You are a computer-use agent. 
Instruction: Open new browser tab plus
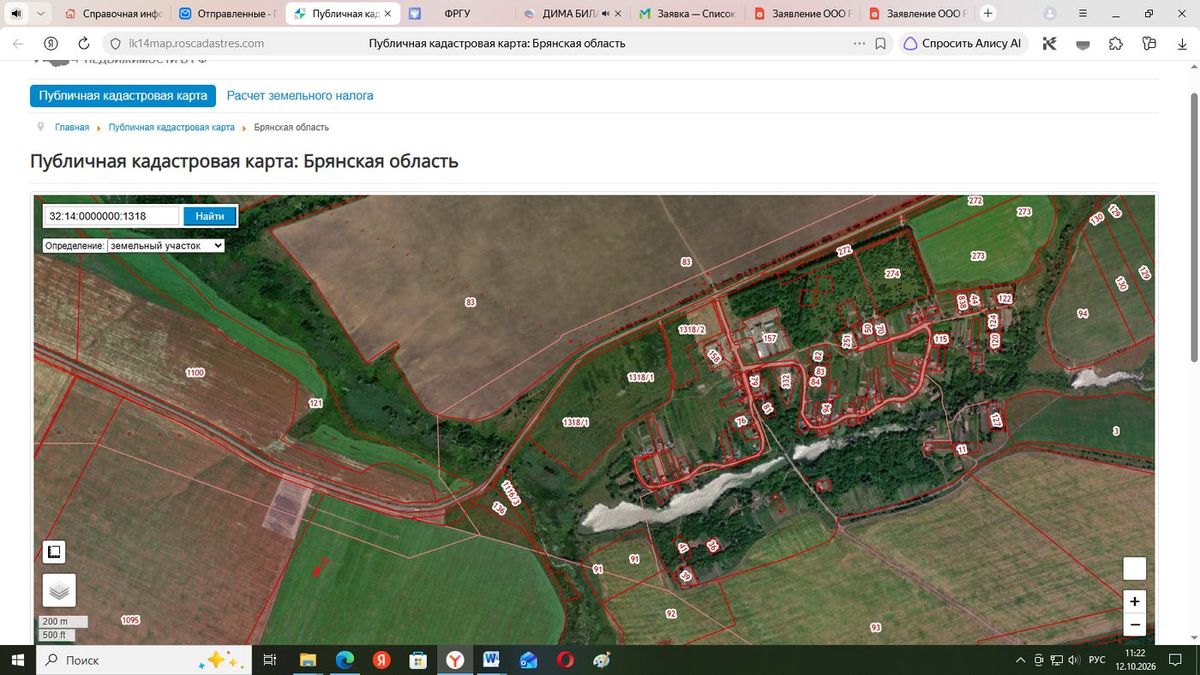coord(988,14)
